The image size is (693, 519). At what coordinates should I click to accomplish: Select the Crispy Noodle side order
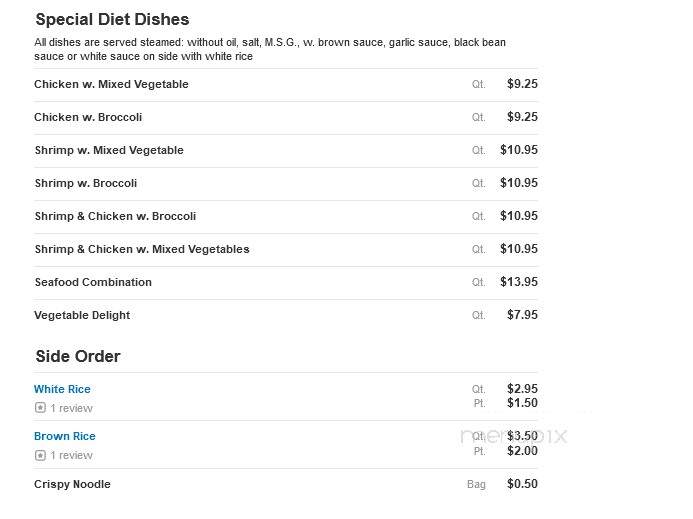pos(72,484)
